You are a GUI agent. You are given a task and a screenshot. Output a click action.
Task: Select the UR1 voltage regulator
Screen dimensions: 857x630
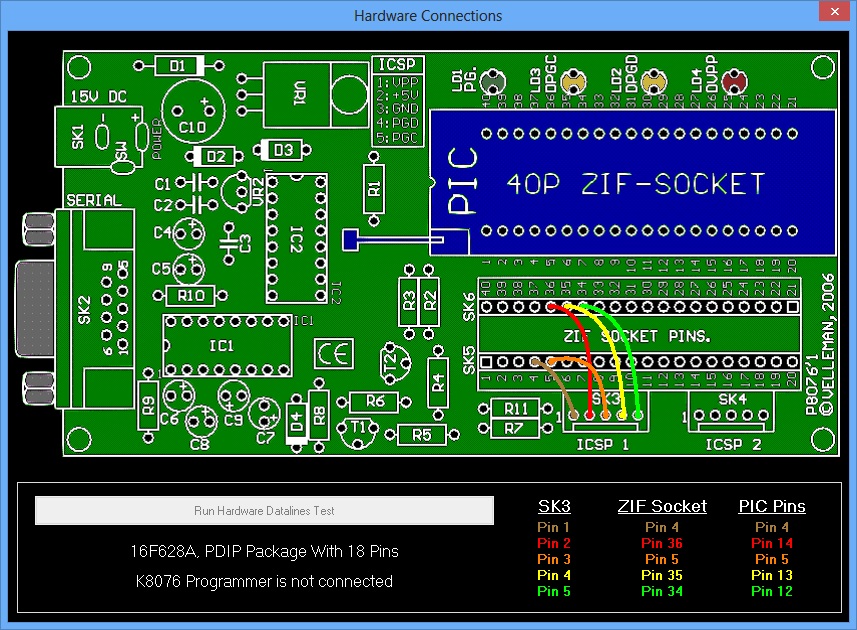point(316,95)
